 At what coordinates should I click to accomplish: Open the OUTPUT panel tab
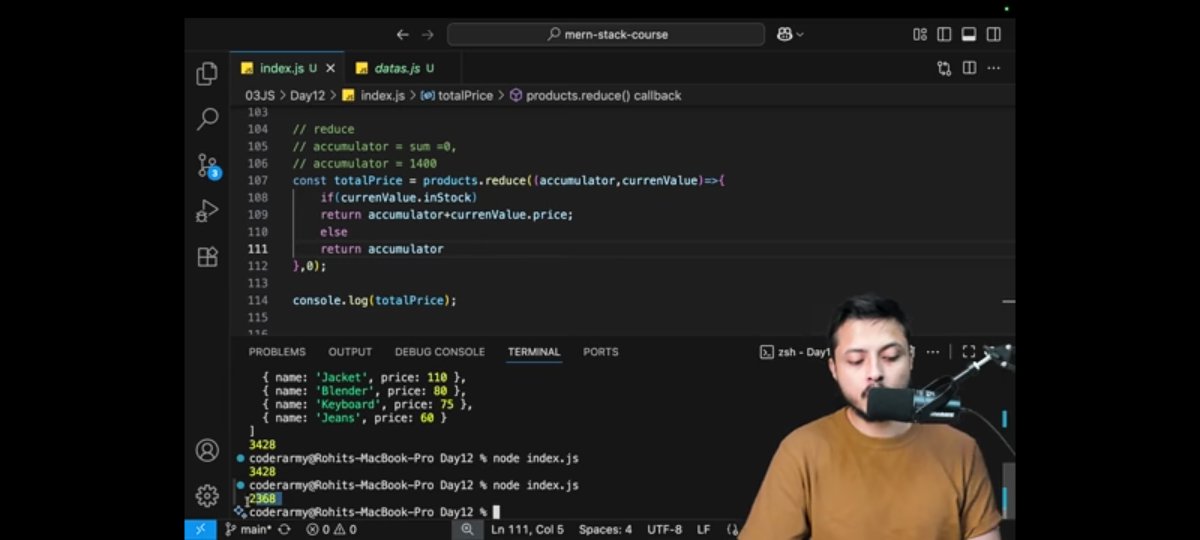(350, 352)
